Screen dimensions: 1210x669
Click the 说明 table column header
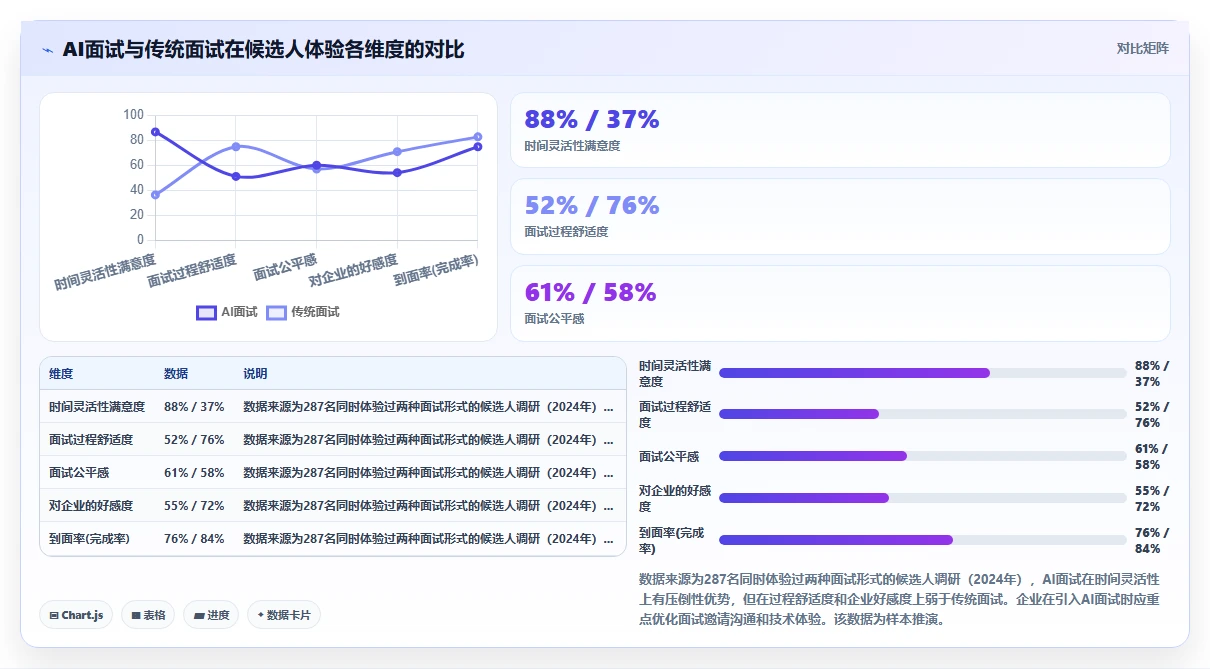(x=255, y=374)
